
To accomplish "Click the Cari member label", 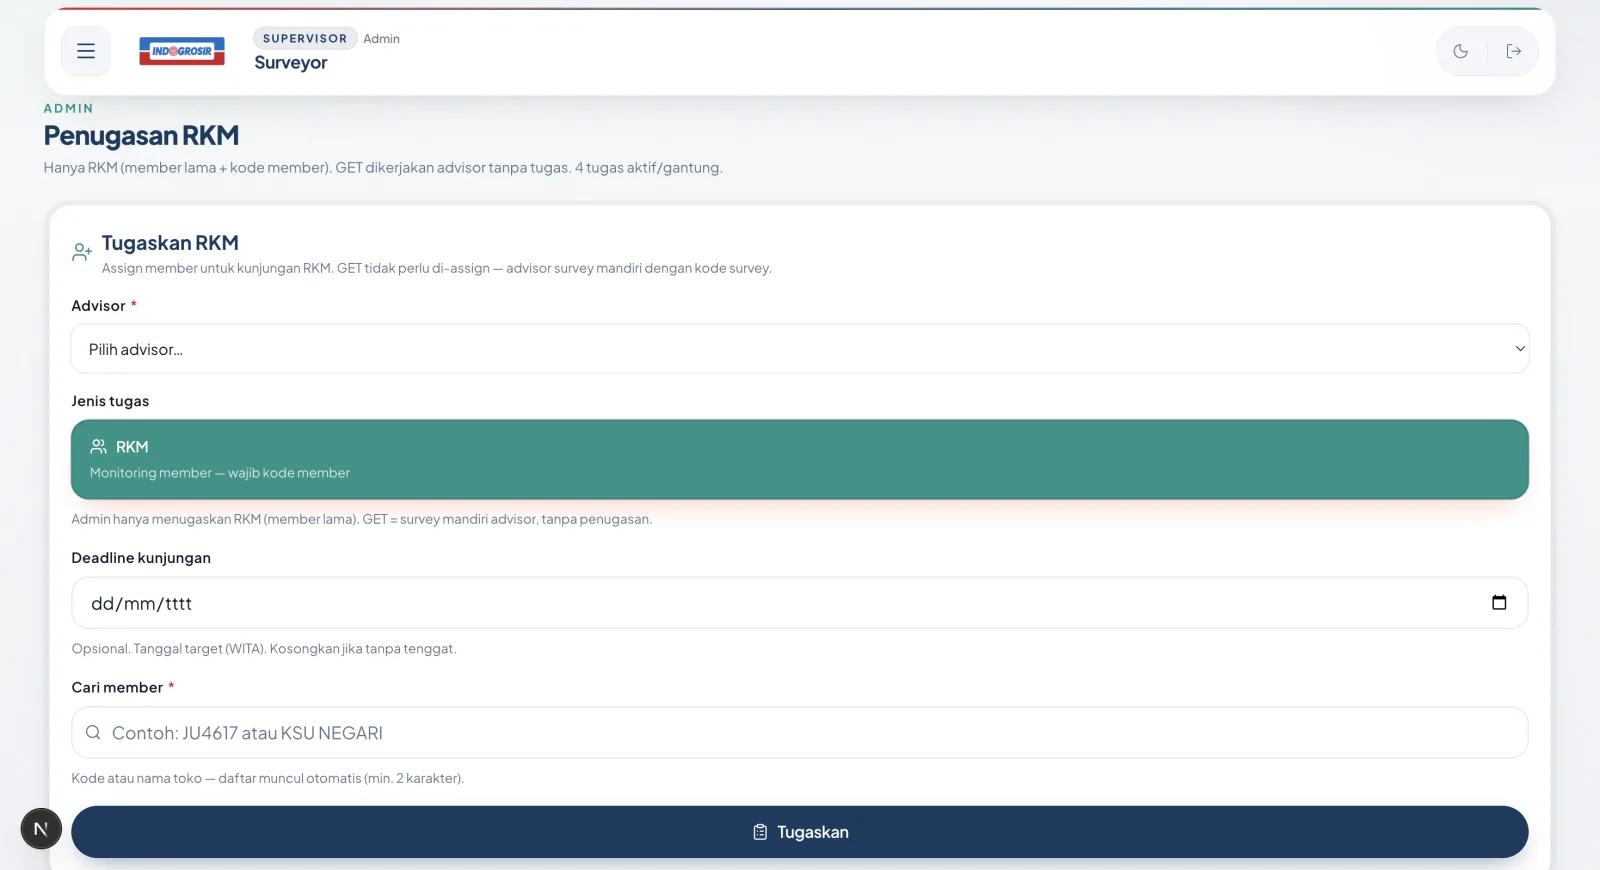I will [x=117, y=687].
